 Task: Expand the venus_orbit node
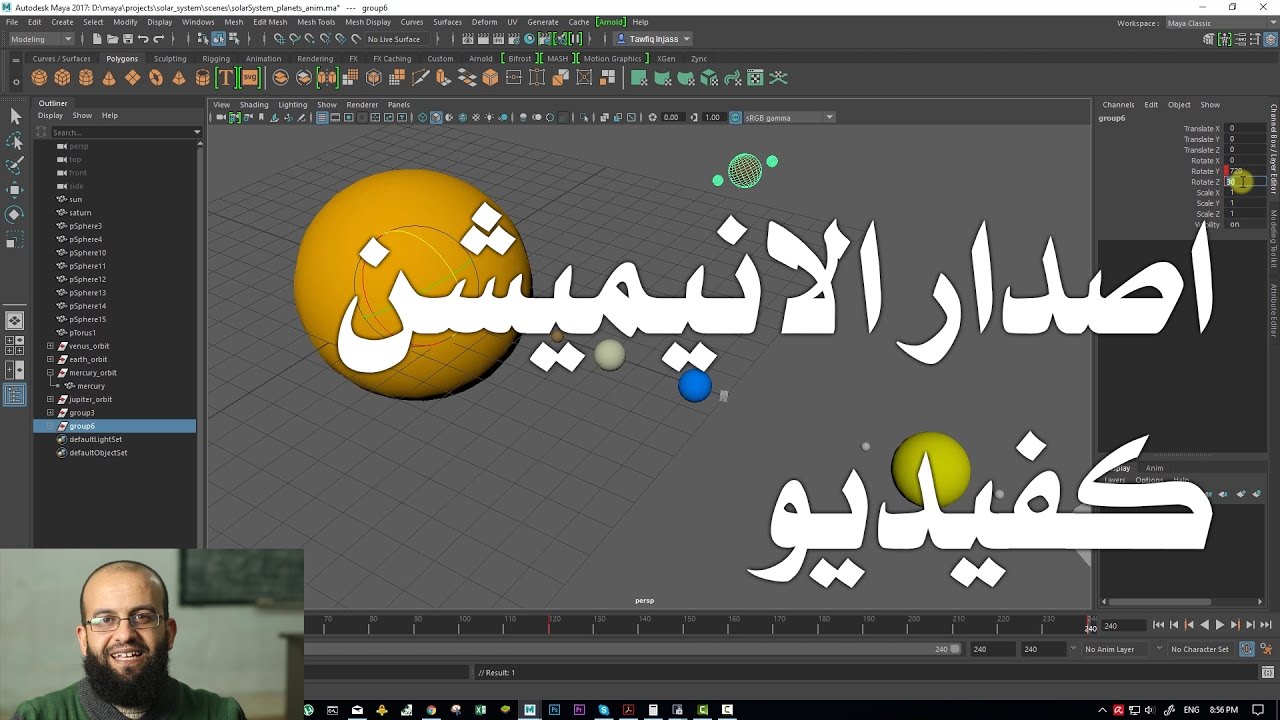50,346
